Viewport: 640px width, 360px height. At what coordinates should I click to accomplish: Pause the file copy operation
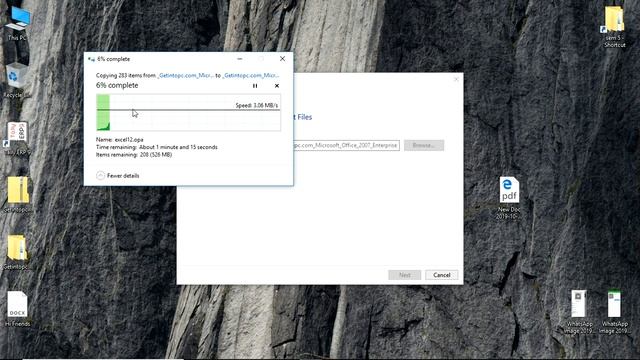click(x=255, y=86)
